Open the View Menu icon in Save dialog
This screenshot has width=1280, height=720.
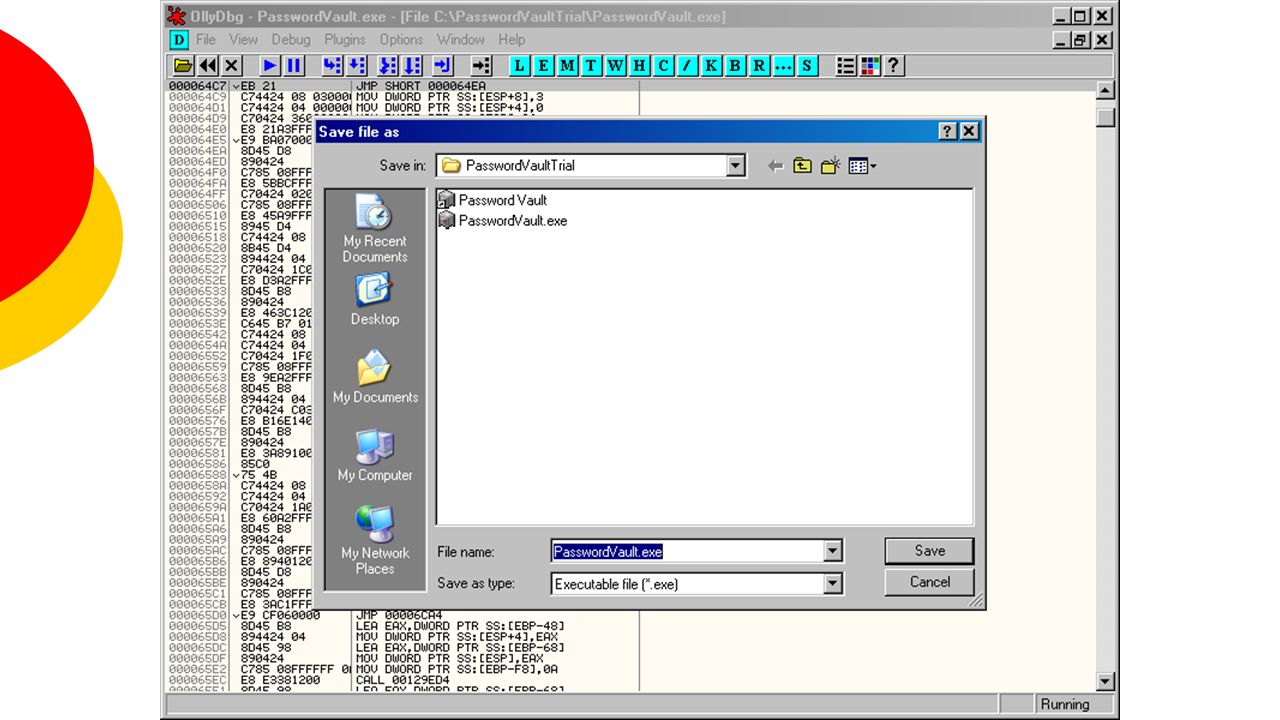861,166
